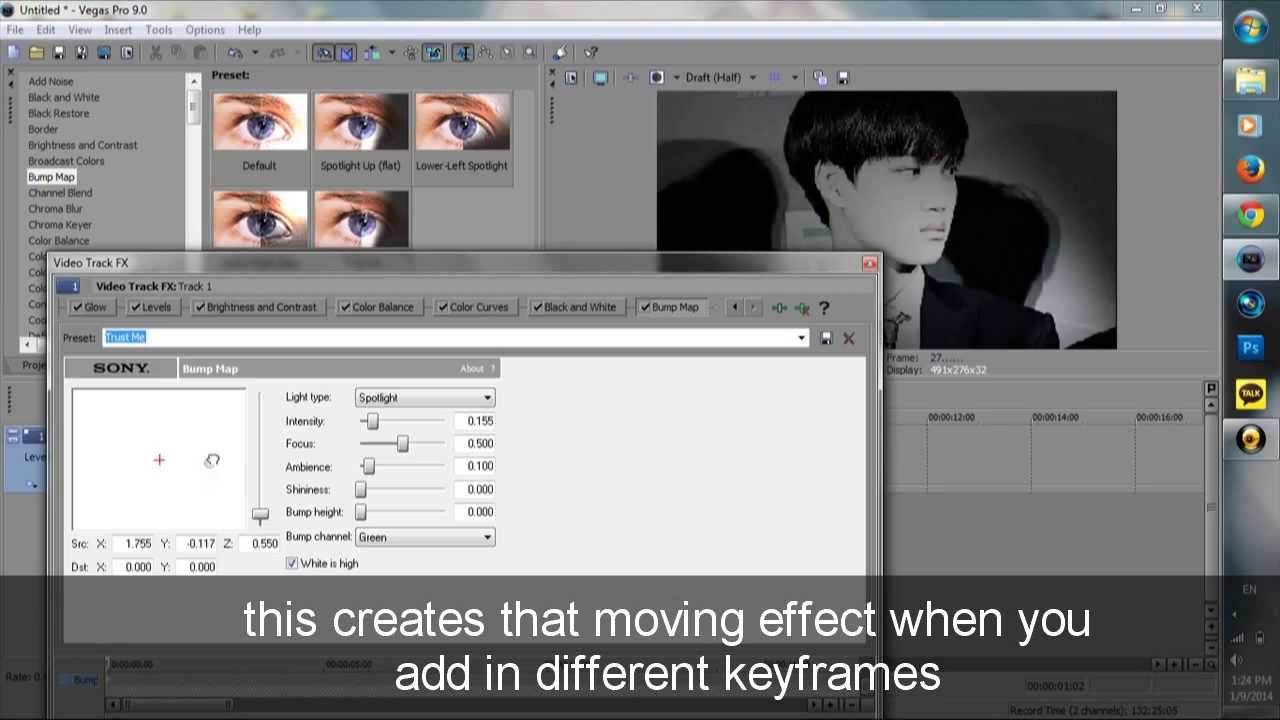Open the Tools menu
This screenshot has width=1280, height=720.
pos(159,30)
